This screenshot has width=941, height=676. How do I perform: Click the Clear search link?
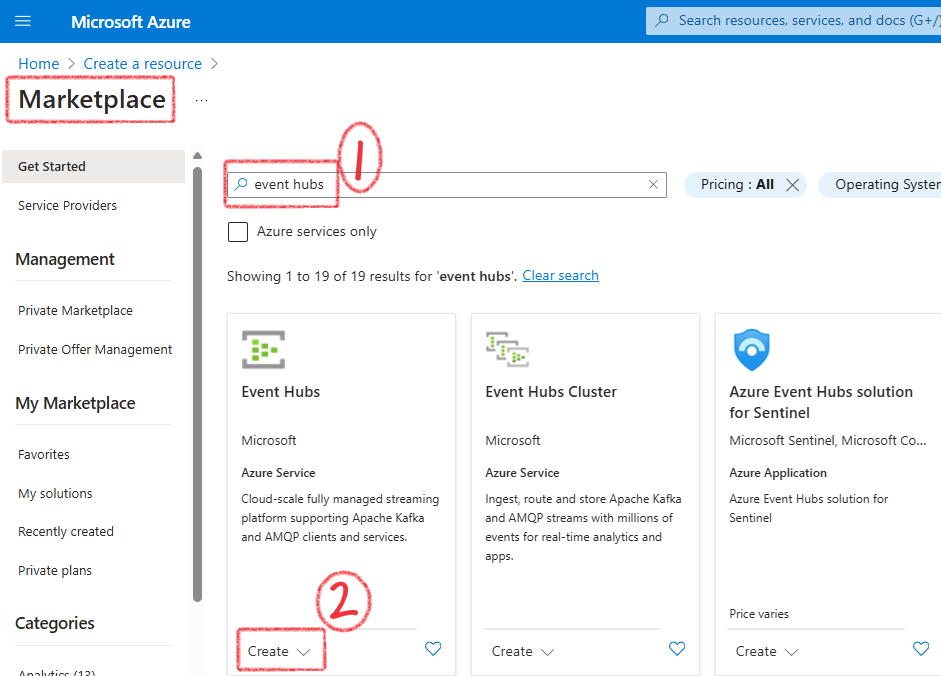pos(561,276)
